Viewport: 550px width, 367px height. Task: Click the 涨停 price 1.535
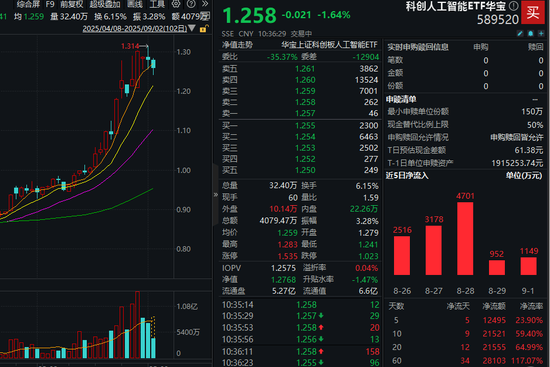tap(287, 256)
